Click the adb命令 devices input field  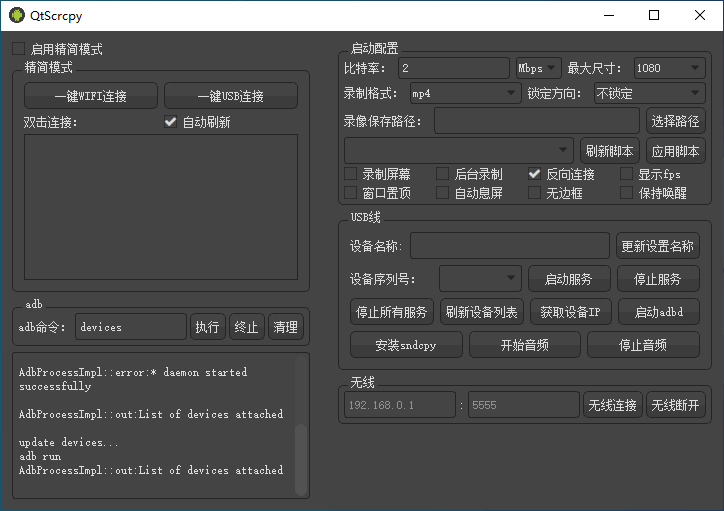(131, 327)
